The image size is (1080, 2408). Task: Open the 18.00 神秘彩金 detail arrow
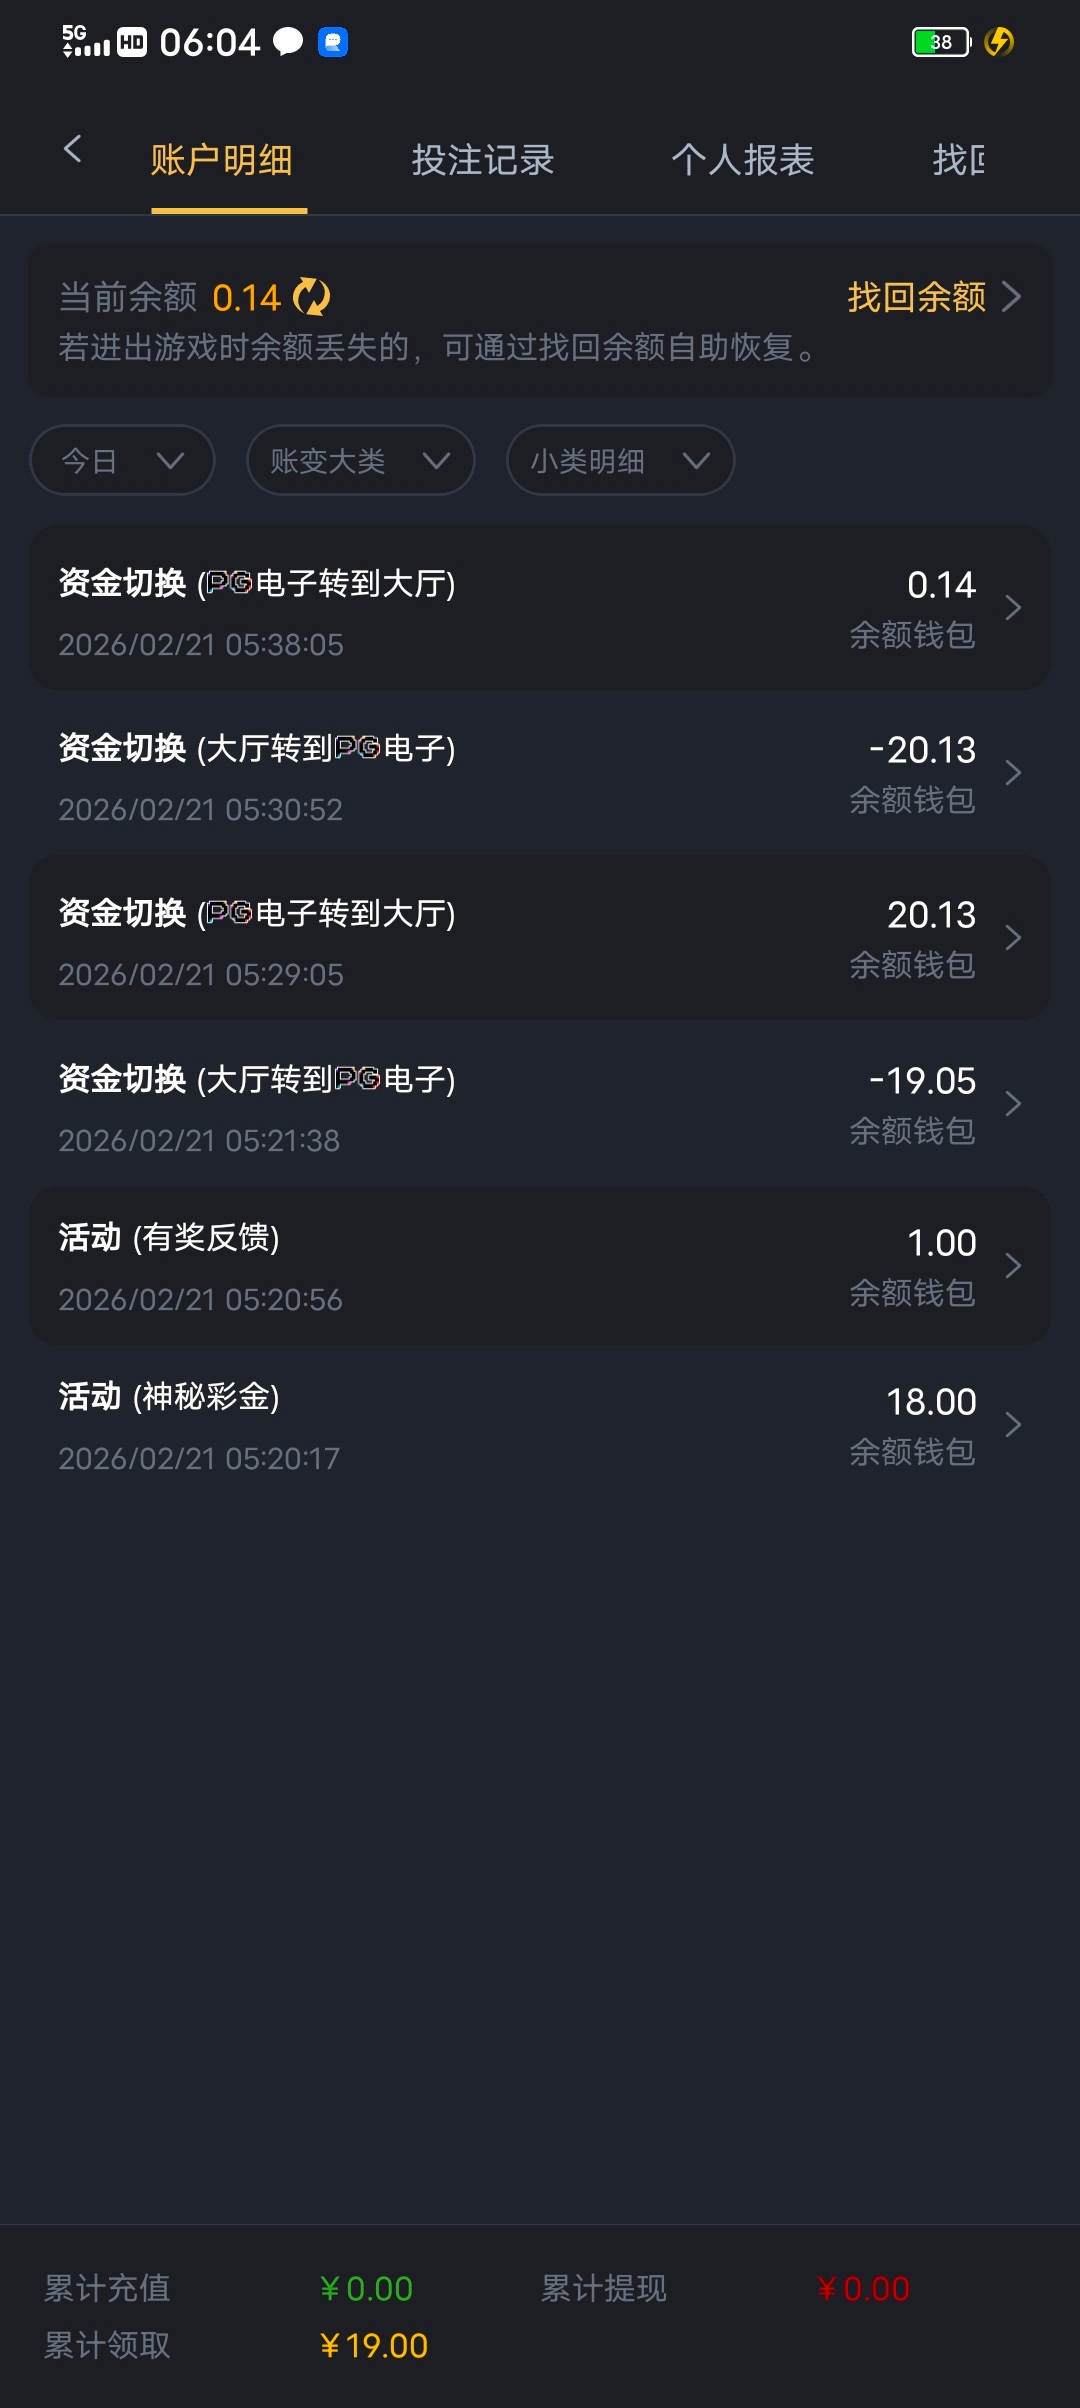pos(1013,1425)
